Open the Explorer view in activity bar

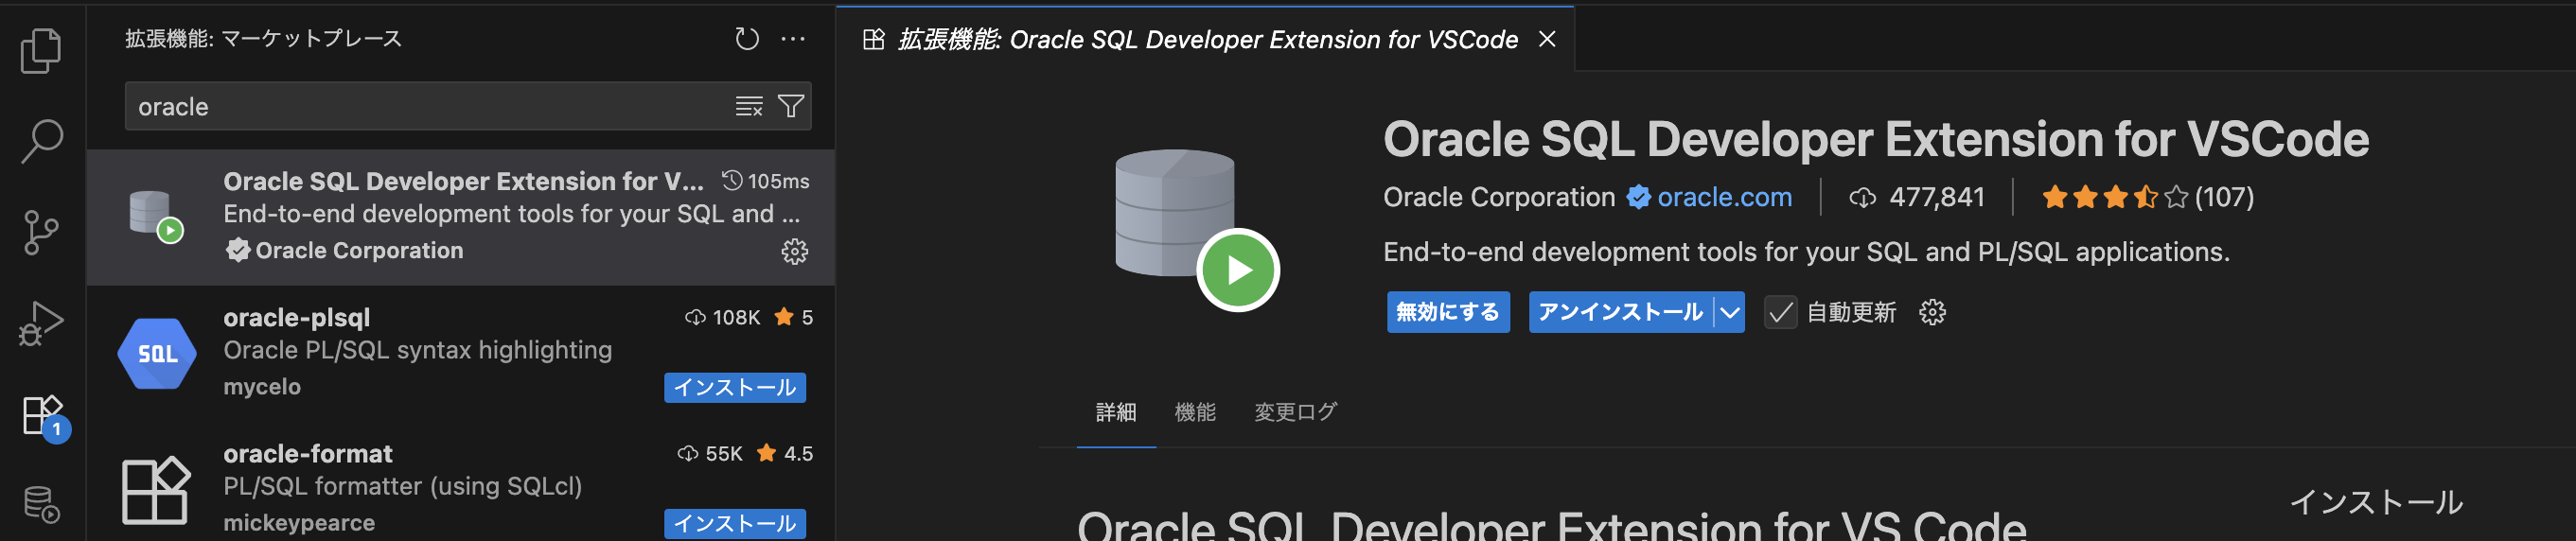(x=41, y=50)
